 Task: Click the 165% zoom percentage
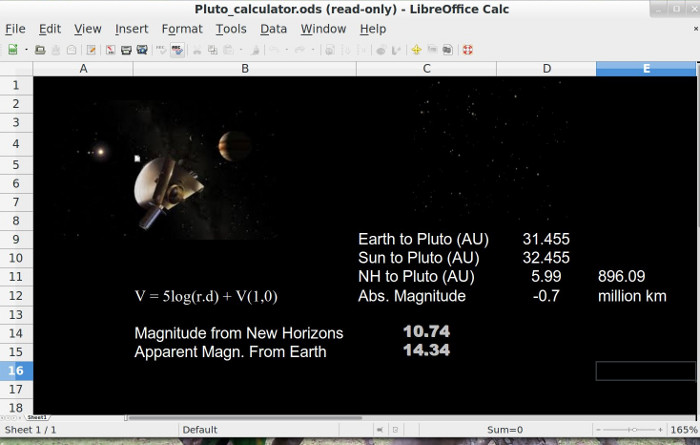click(684, 430)
